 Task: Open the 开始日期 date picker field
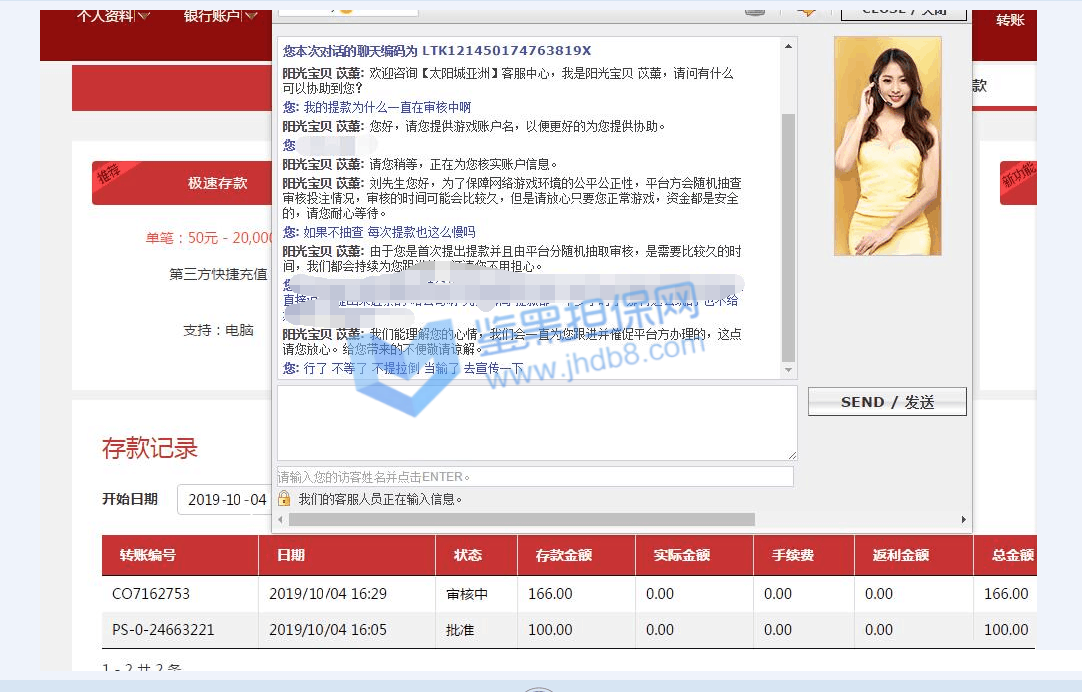click(x=226, y=500)
